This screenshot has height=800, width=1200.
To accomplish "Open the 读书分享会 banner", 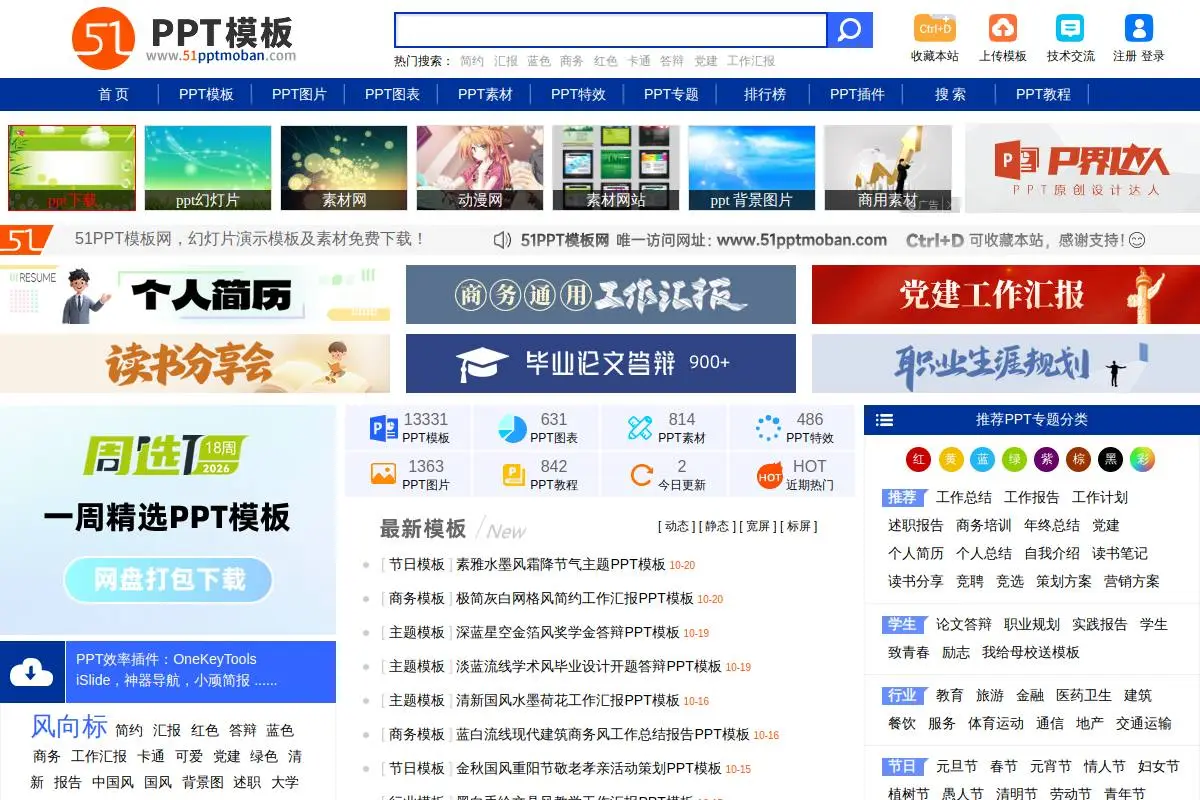I will click(x=195, y=363).
